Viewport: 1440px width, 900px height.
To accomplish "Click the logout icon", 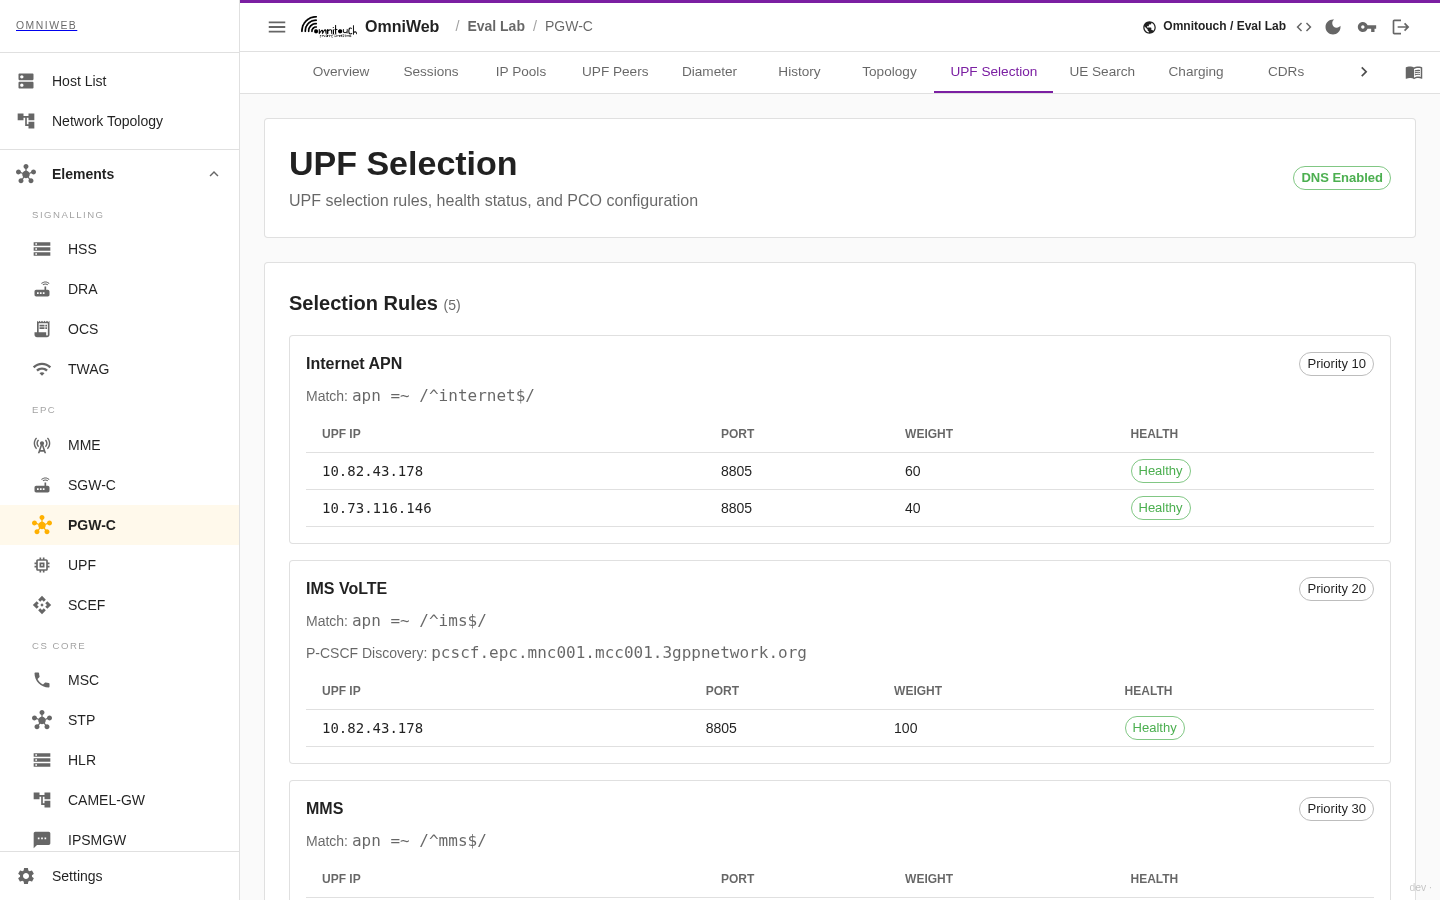I will pyautogui.click(x=1401, y=27).
